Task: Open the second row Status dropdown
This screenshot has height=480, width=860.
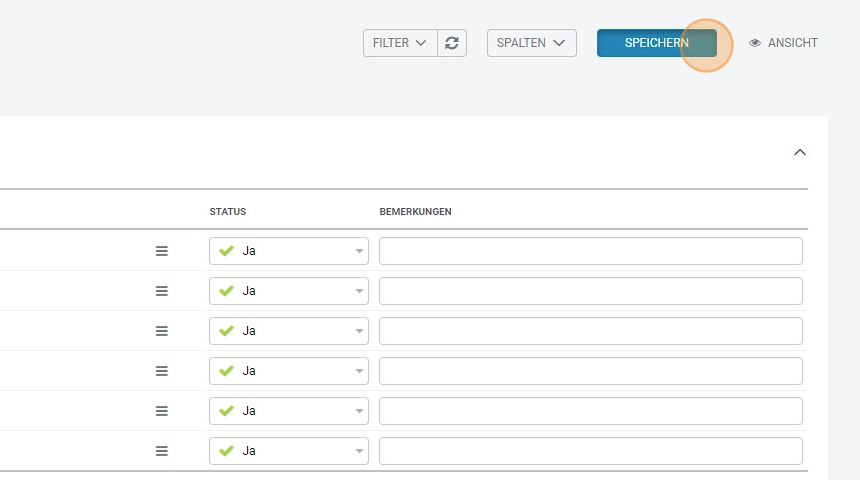Action: (x=289, y=291)
